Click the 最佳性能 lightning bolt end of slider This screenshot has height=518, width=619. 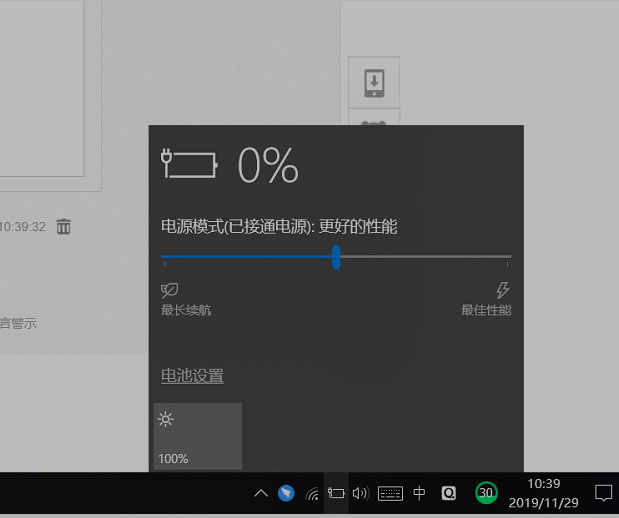click(x=503, y=290)
